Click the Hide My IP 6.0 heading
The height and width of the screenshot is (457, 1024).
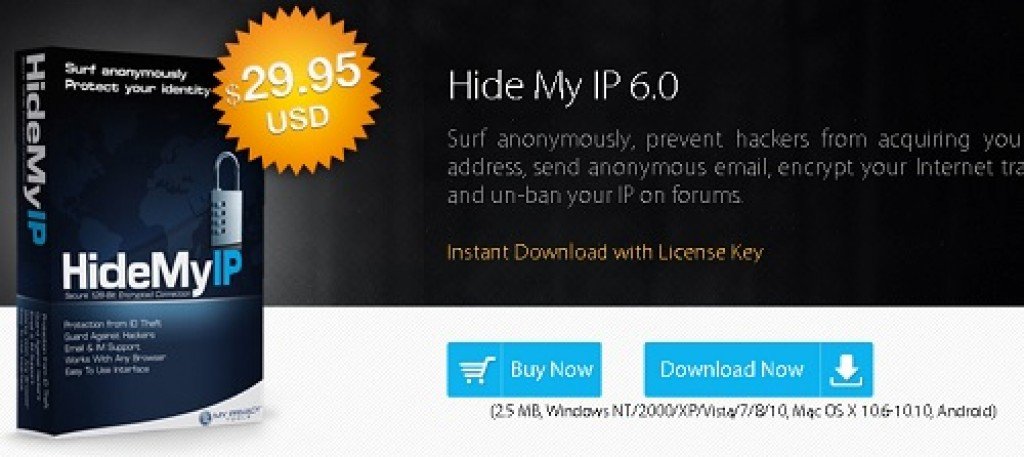pyautogui.click(x=564, y=86)
